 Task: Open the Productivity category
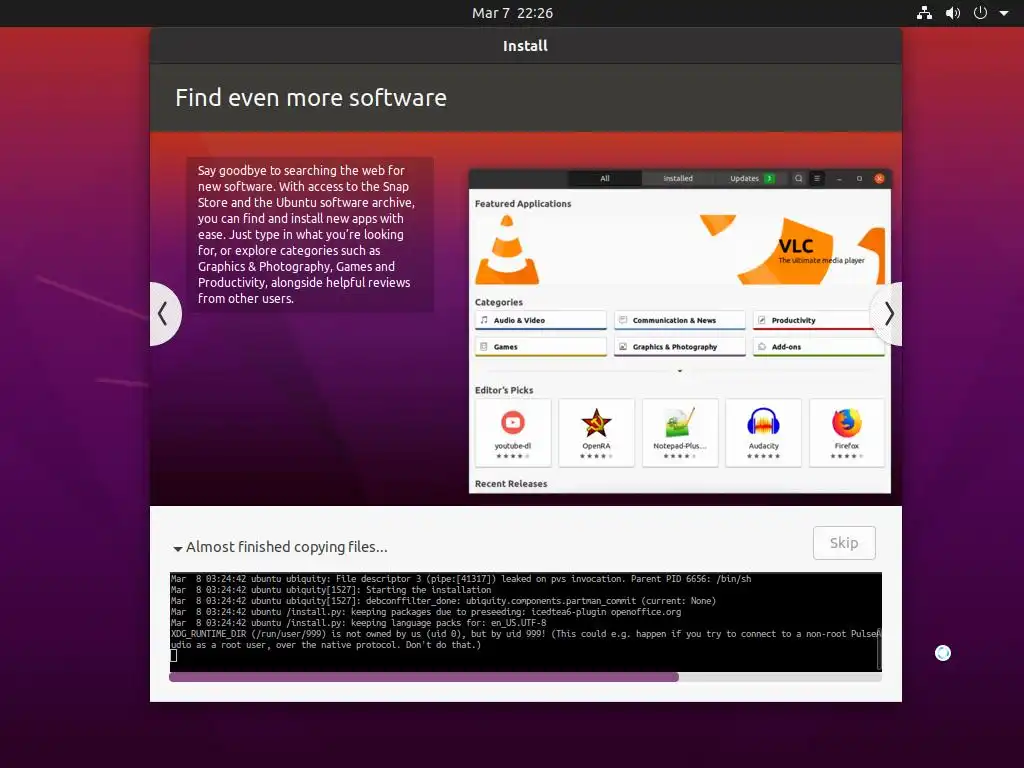click(819, 320)
